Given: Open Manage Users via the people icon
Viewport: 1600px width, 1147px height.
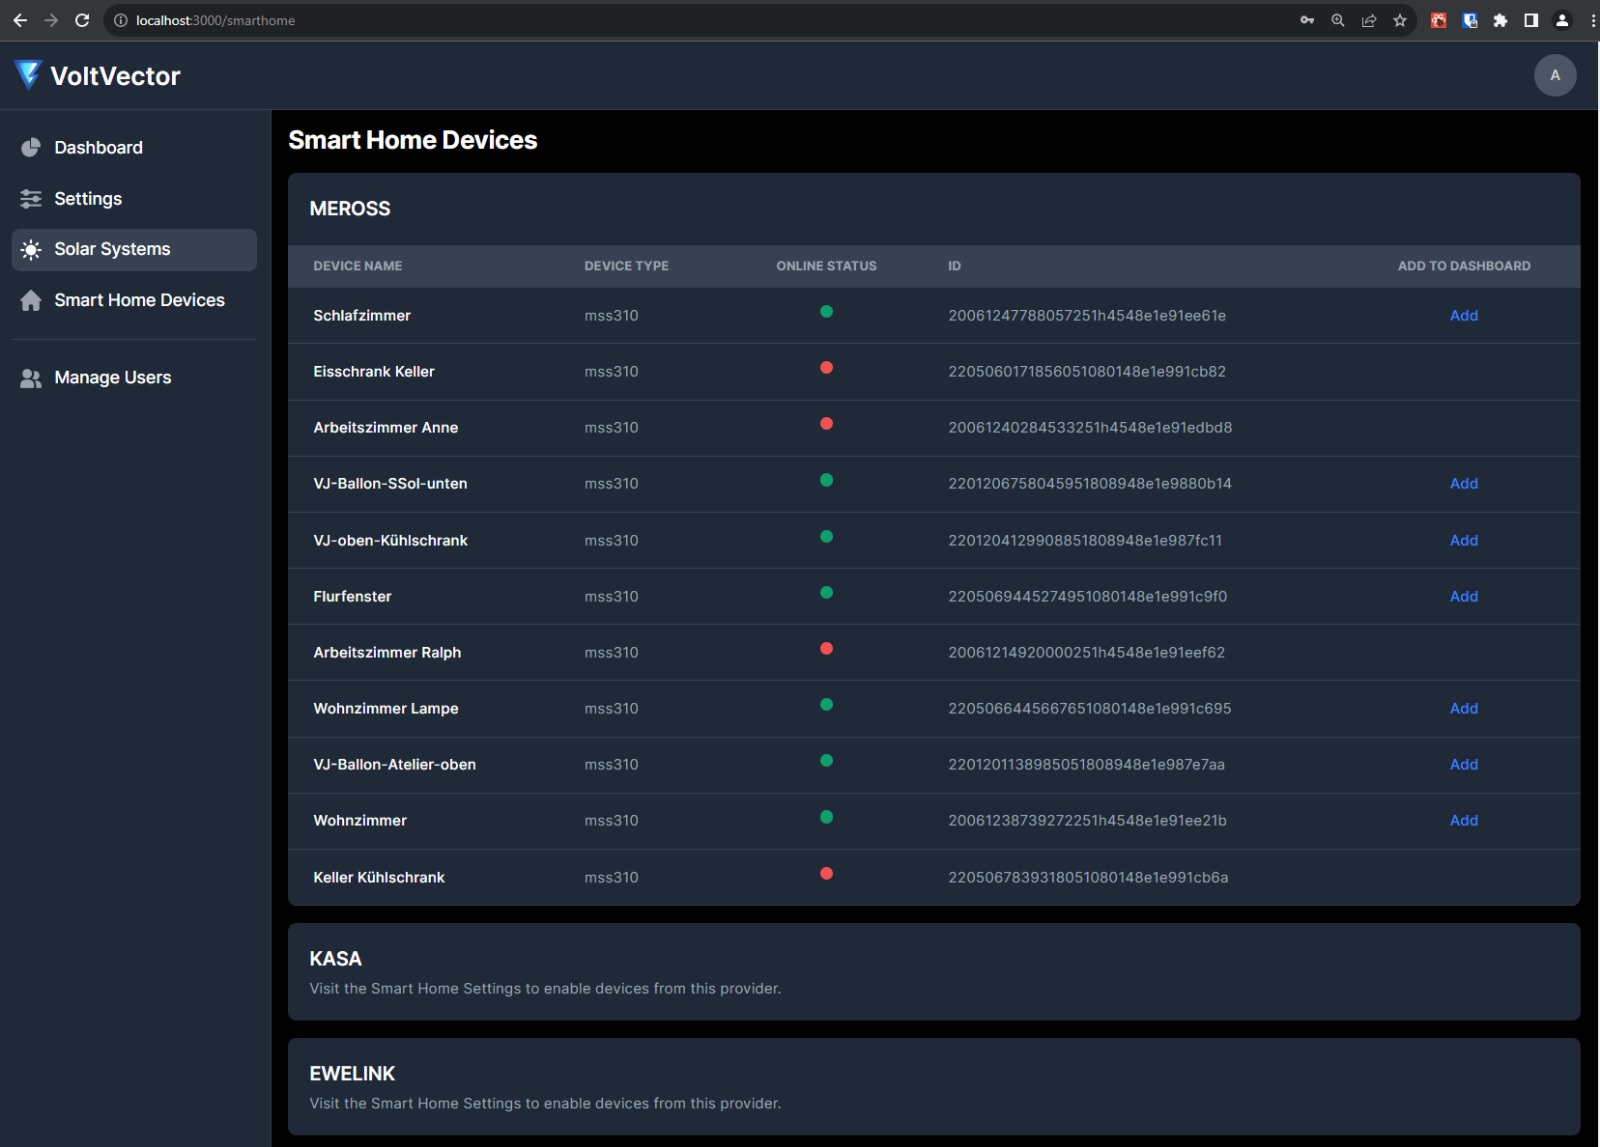Looking at the screenshot, I should (31, 377).
